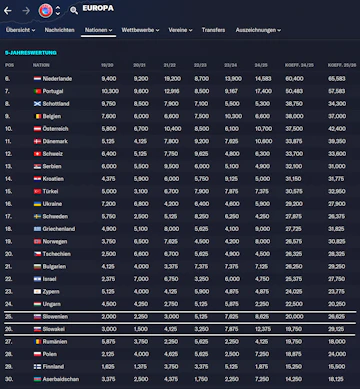Open the Rumänien nation link
The height and width of the screenshot is (389, 360).
[x=55, y=342]
